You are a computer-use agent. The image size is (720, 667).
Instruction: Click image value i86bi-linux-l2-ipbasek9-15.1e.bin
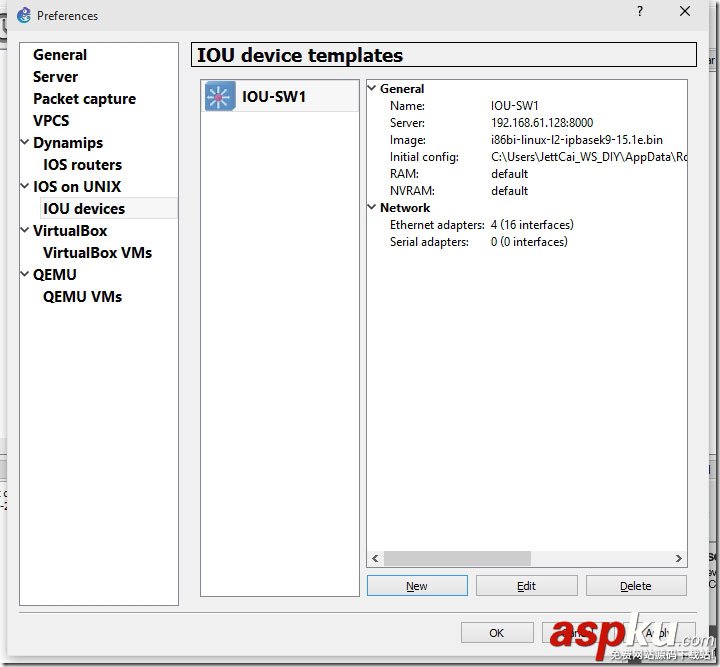(x=576, y=140)
